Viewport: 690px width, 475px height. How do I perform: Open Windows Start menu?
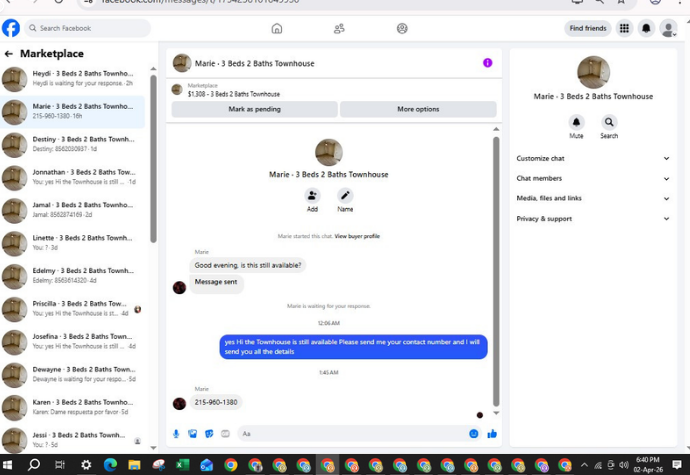pyautogui.click(x=7, y=465)
